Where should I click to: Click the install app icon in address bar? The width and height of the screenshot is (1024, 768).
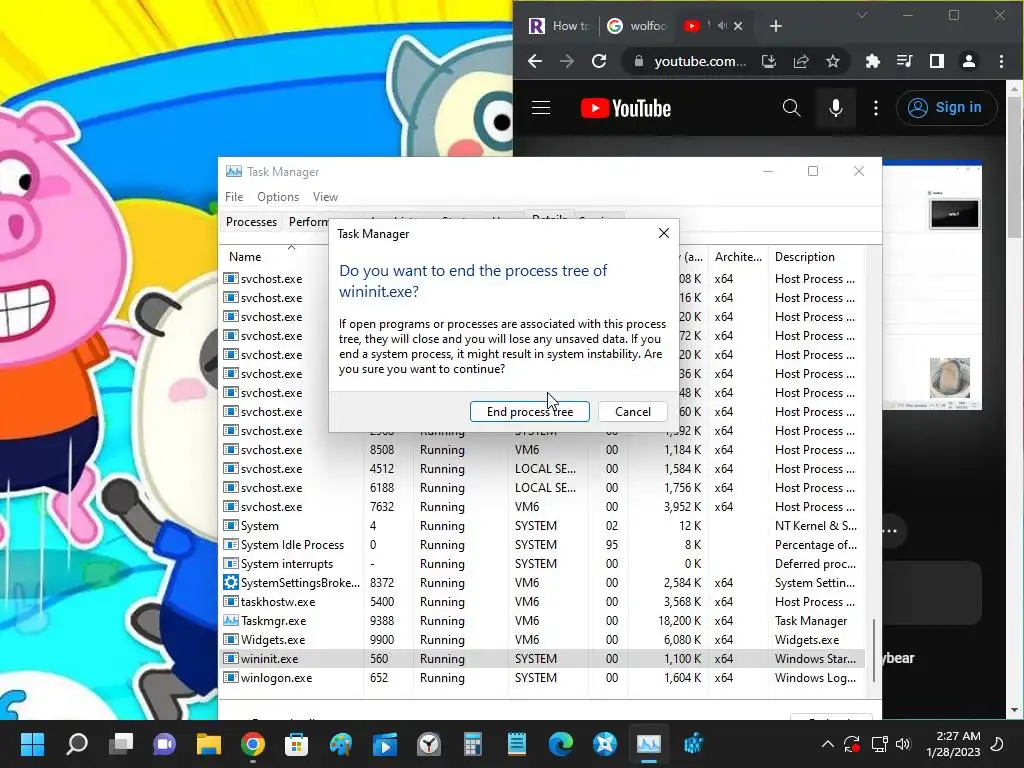pyautogui.click(x=769, y=61)
